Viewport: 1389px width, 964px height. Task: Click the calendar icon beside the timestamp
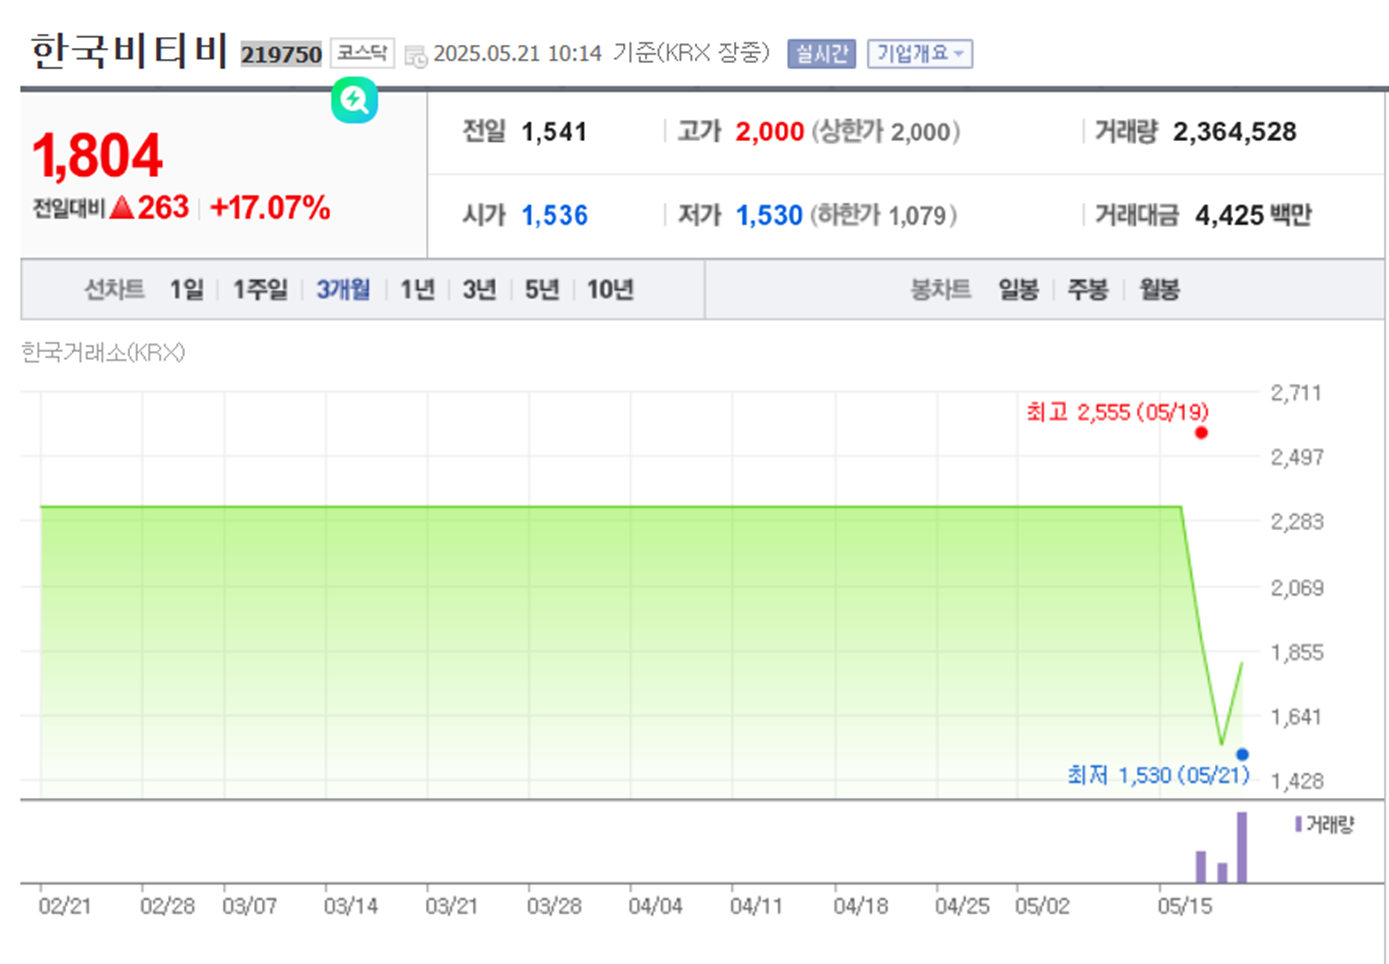point(416,56)
